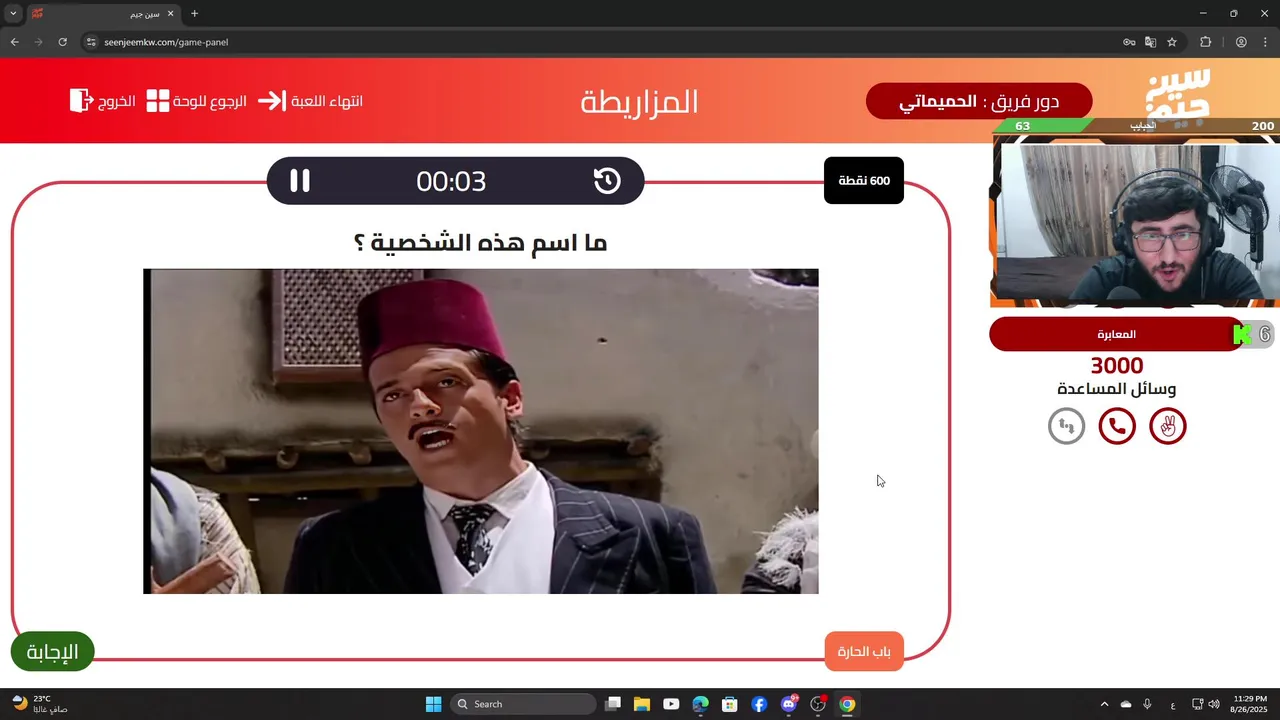Click the microphone icon in system tray

[1147, 704]
